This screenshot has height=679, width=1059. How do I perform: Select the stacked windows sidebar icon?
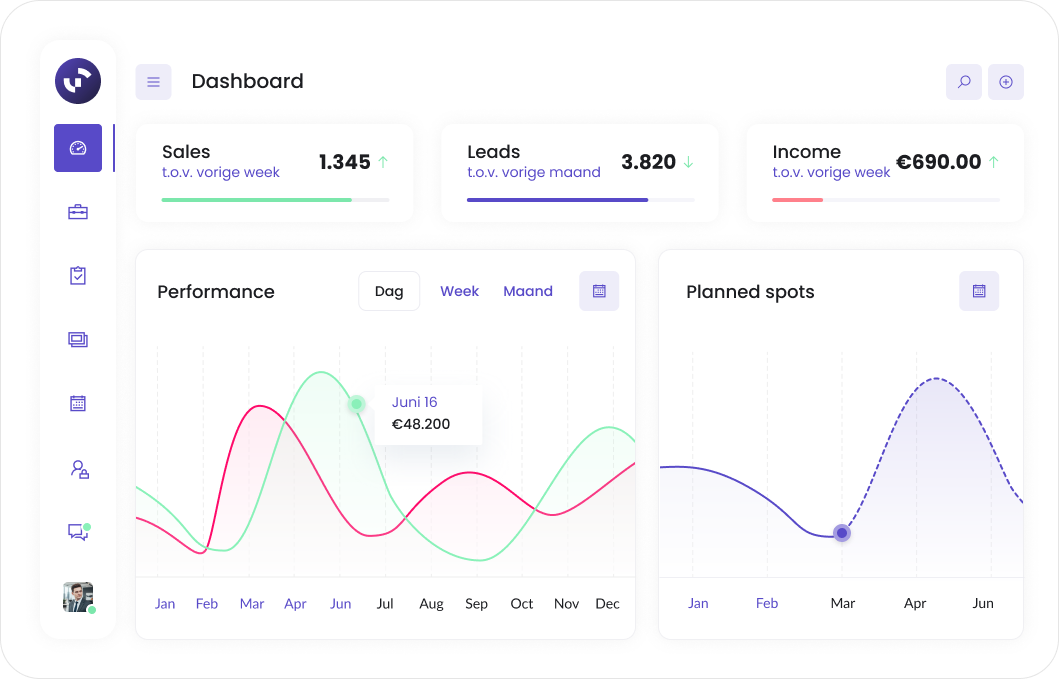pos(78,340)
